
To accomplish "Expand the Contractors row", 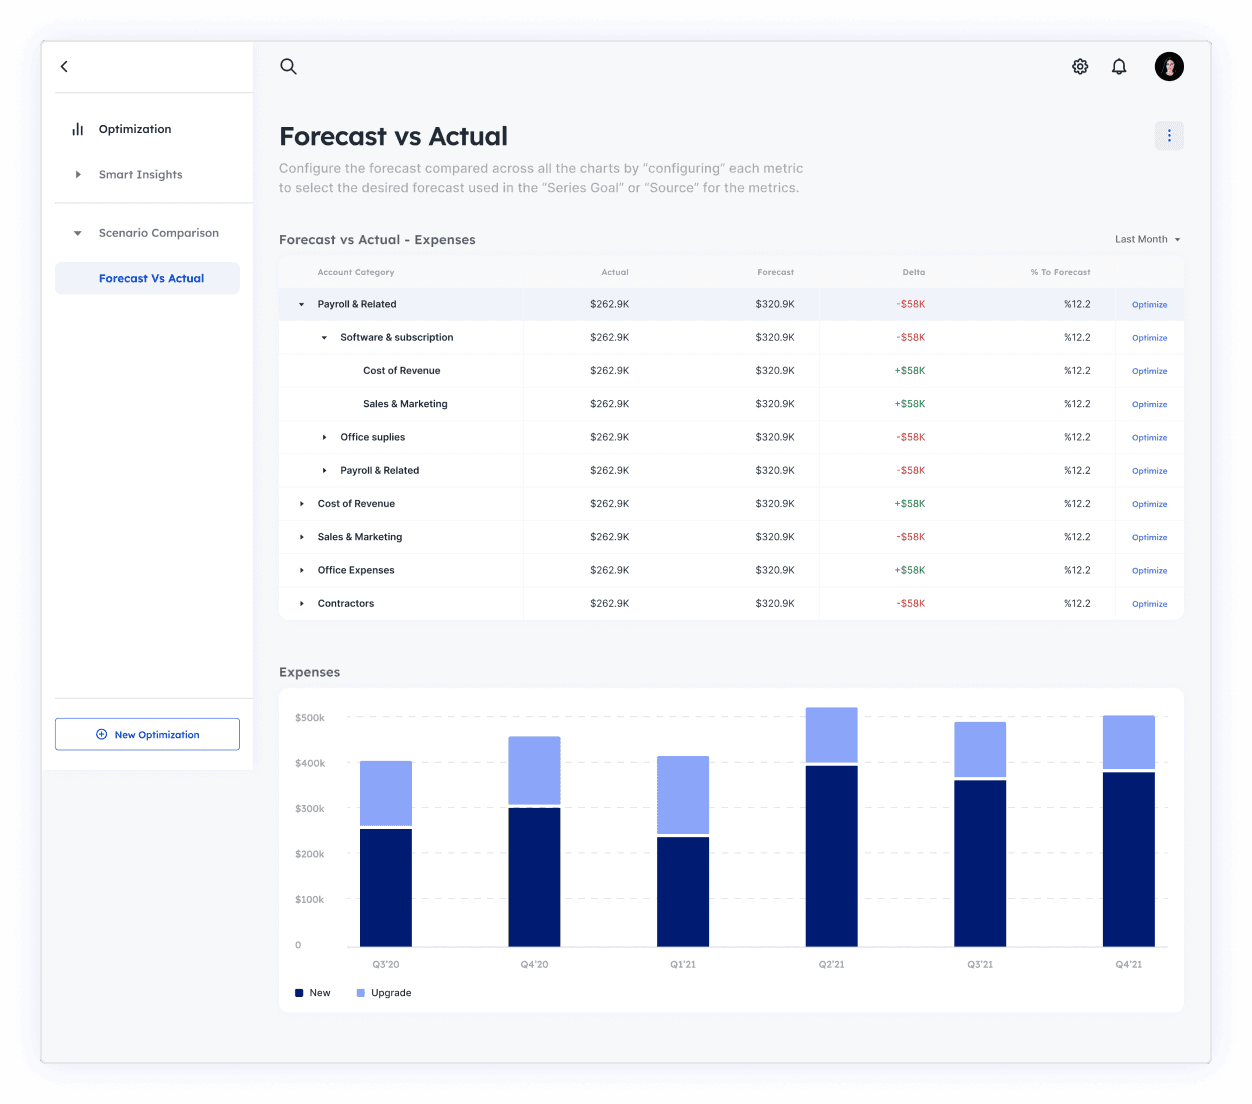I will point(302,604).
